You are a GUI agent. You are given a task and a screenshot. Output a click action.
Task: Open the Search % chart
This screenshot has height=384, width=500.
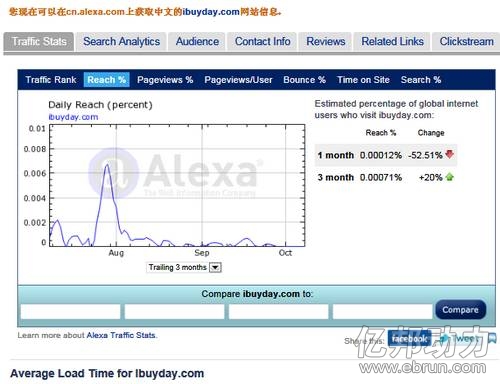(x=421, y=80)
